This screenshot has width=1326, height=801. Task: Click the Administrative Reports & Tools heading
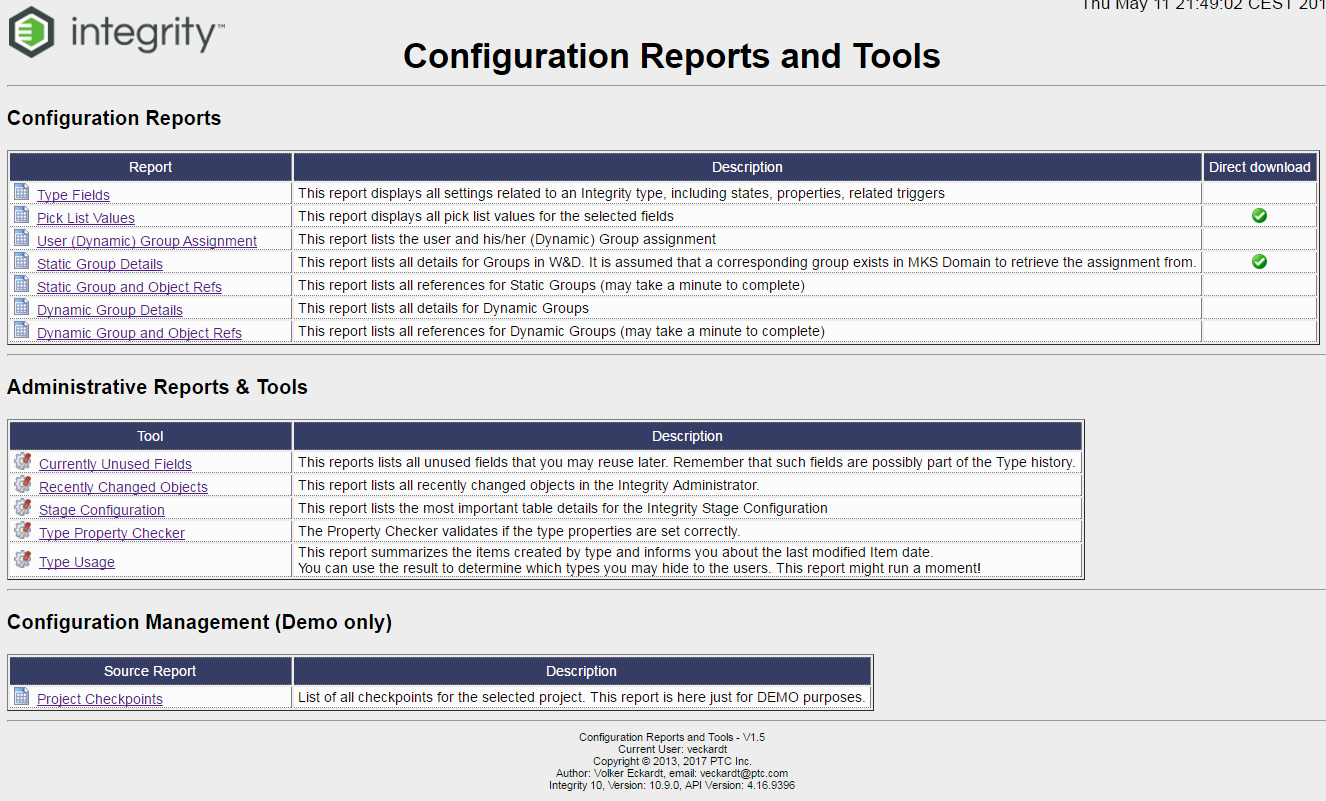(x=157, y=387)
